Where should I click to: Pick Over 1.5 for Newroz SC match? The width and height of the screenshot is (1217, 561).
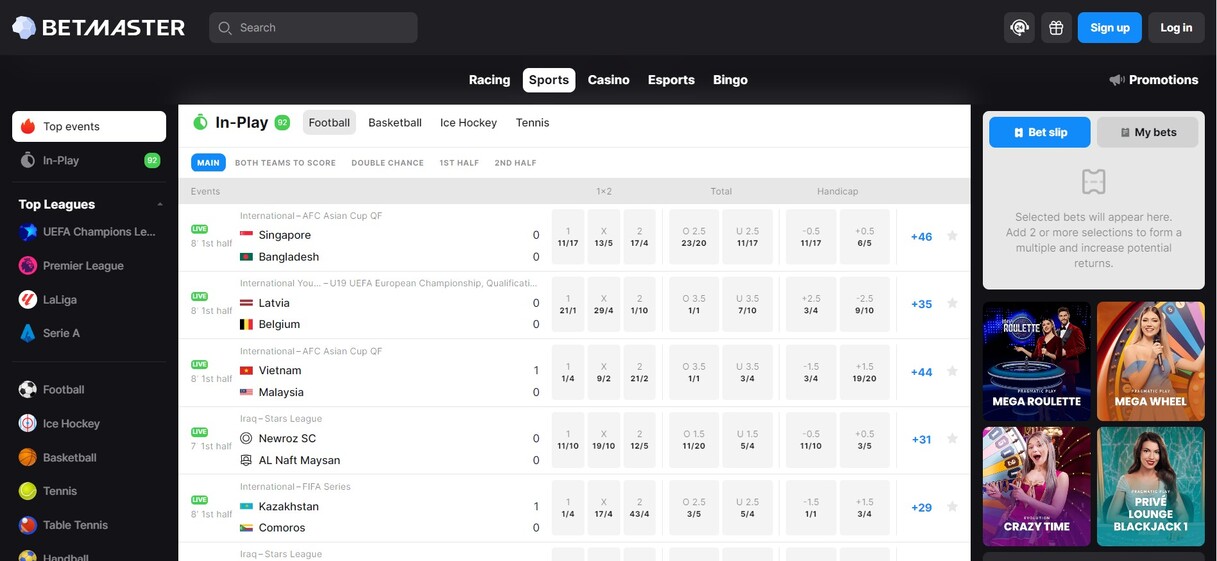(694, 439)
